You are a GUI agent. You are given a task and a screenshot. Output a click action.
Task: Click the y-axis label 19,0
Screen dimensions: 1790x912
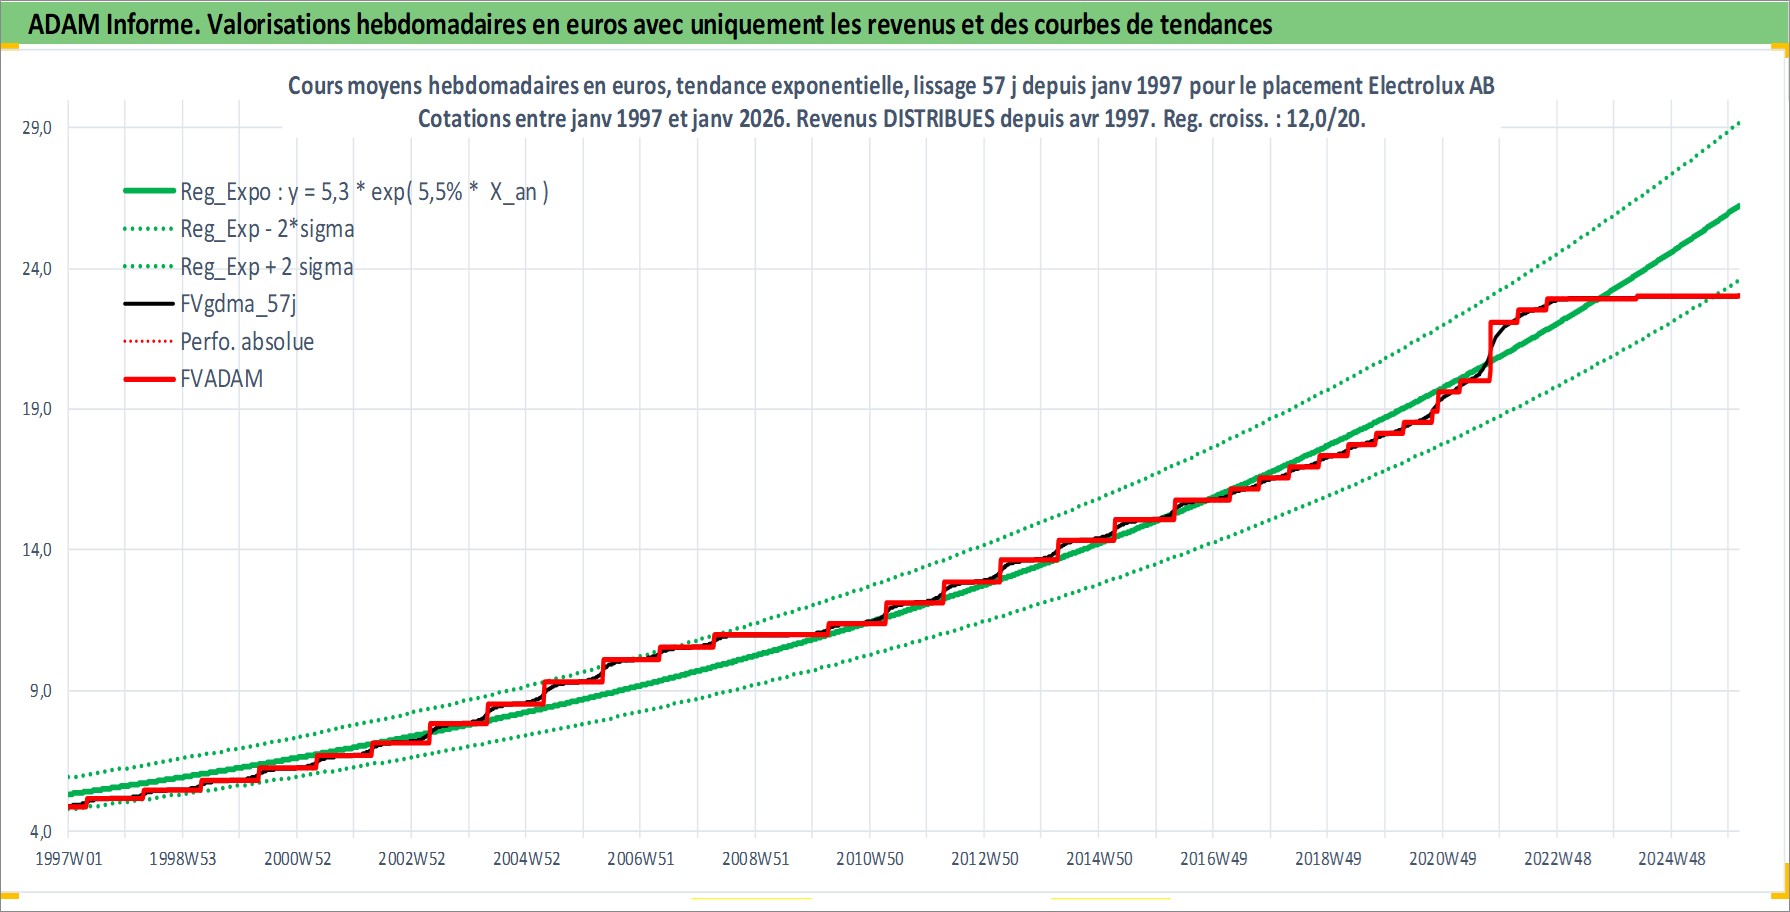coord(37,409)
